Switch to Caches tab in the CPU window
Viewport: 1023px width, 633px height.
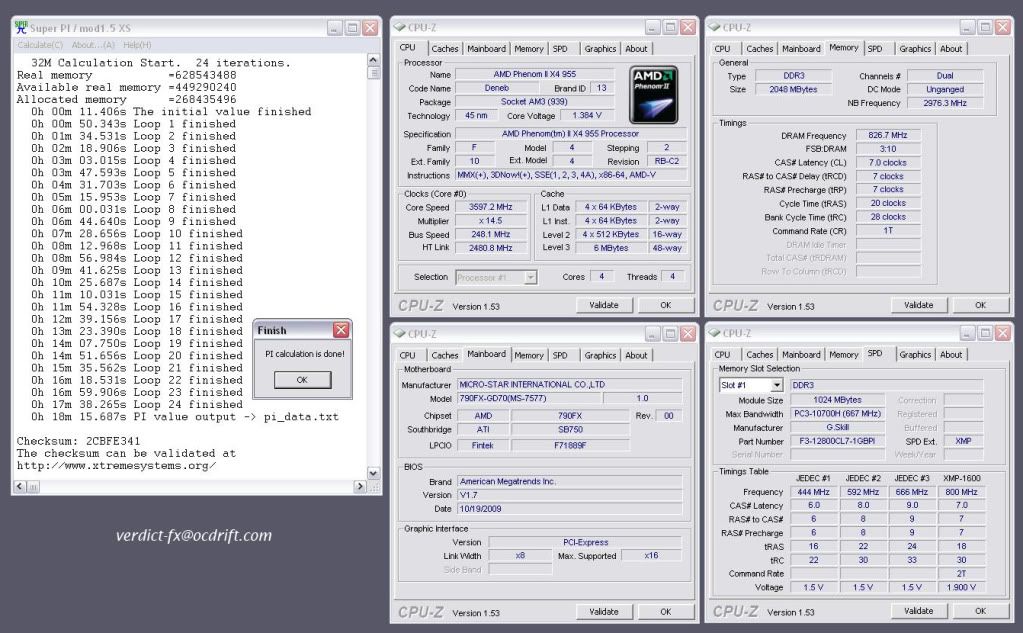tap(445, 48)
